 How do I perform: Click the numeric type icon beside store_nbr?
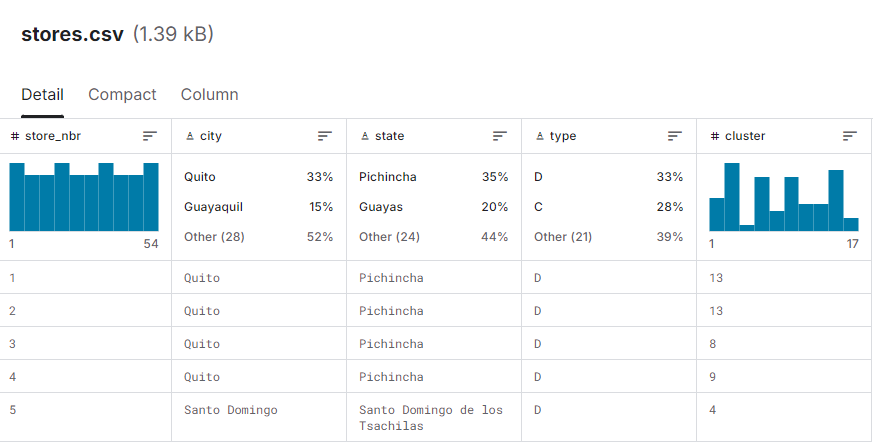15,136
